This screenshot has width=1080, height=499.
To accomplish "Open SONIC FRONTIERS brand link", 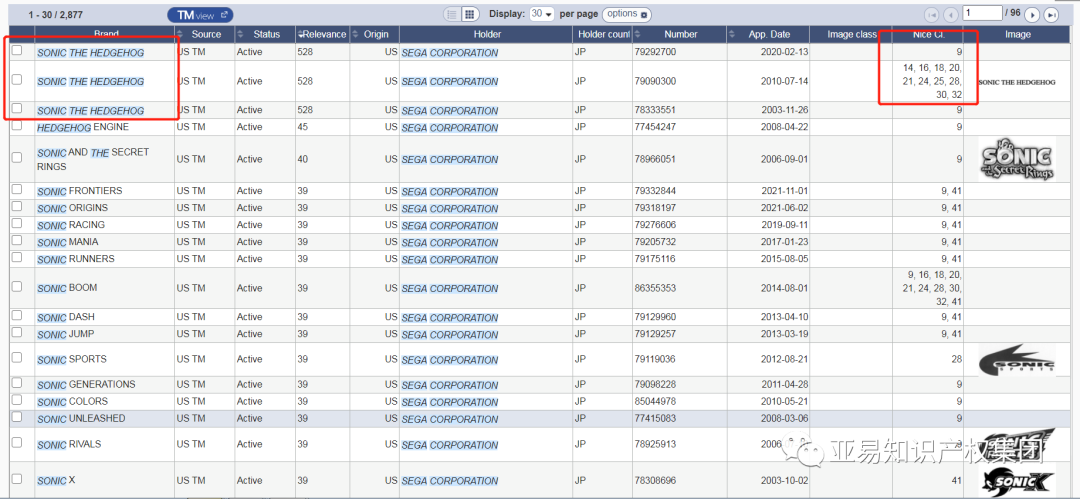I will coord(79,191).
